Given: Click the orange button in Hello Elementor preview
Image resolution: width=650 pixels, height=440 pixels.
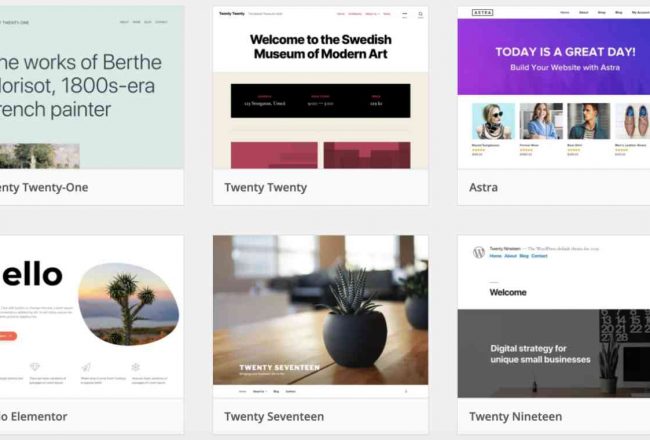Looking at the screenshot, I should tap(8, 336).
